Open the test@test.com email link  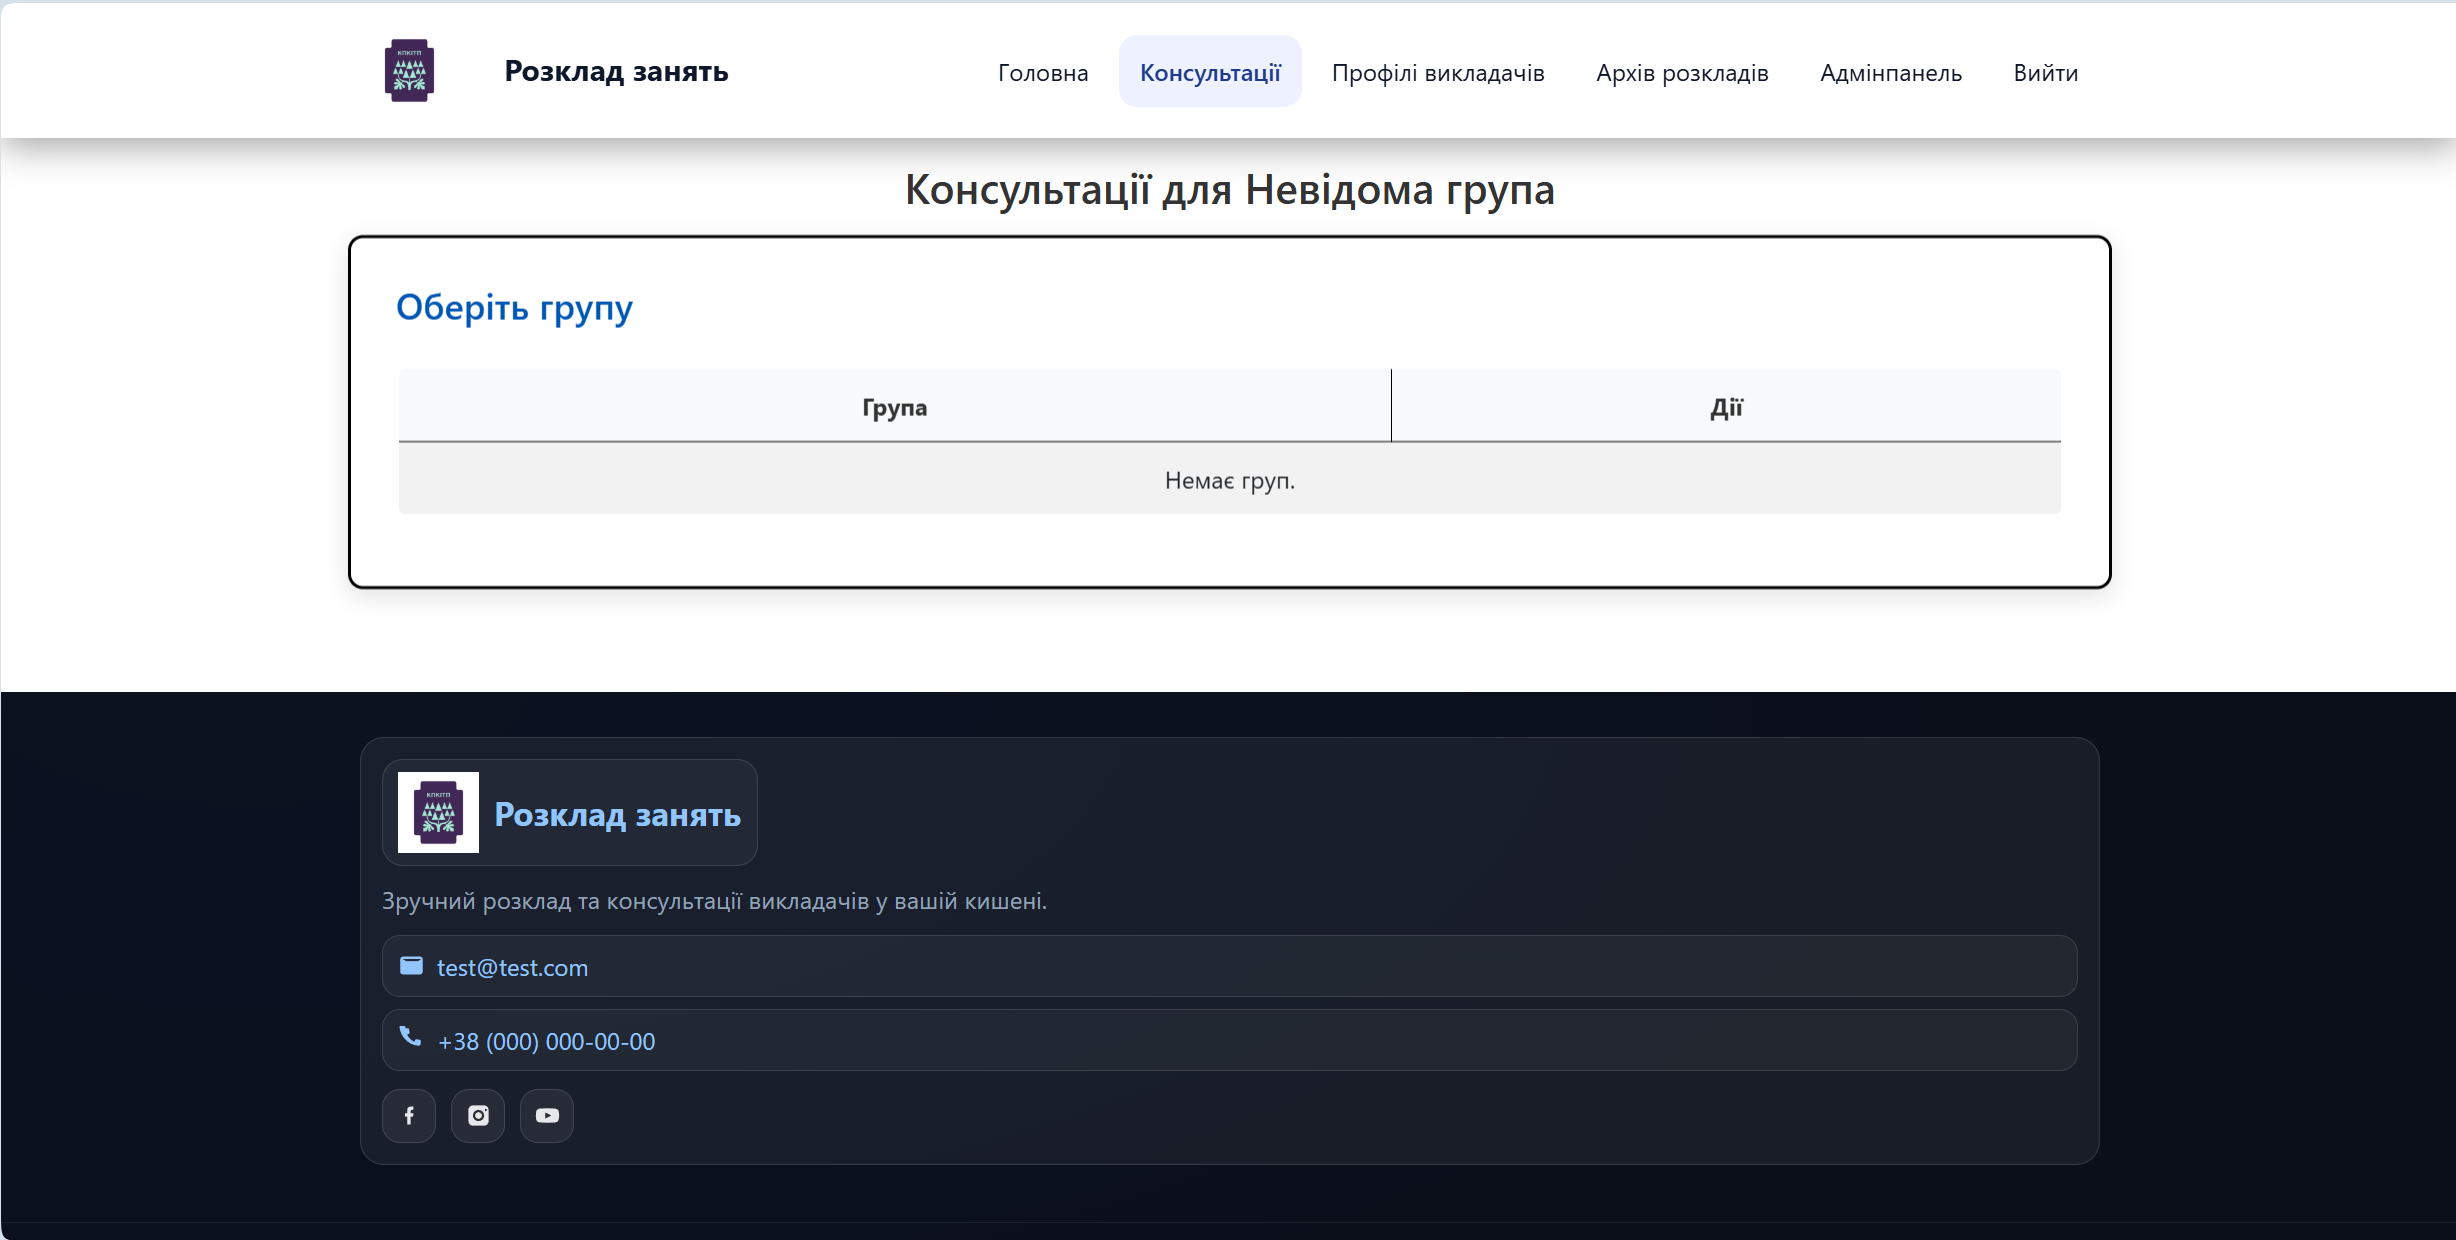point(512,968)
